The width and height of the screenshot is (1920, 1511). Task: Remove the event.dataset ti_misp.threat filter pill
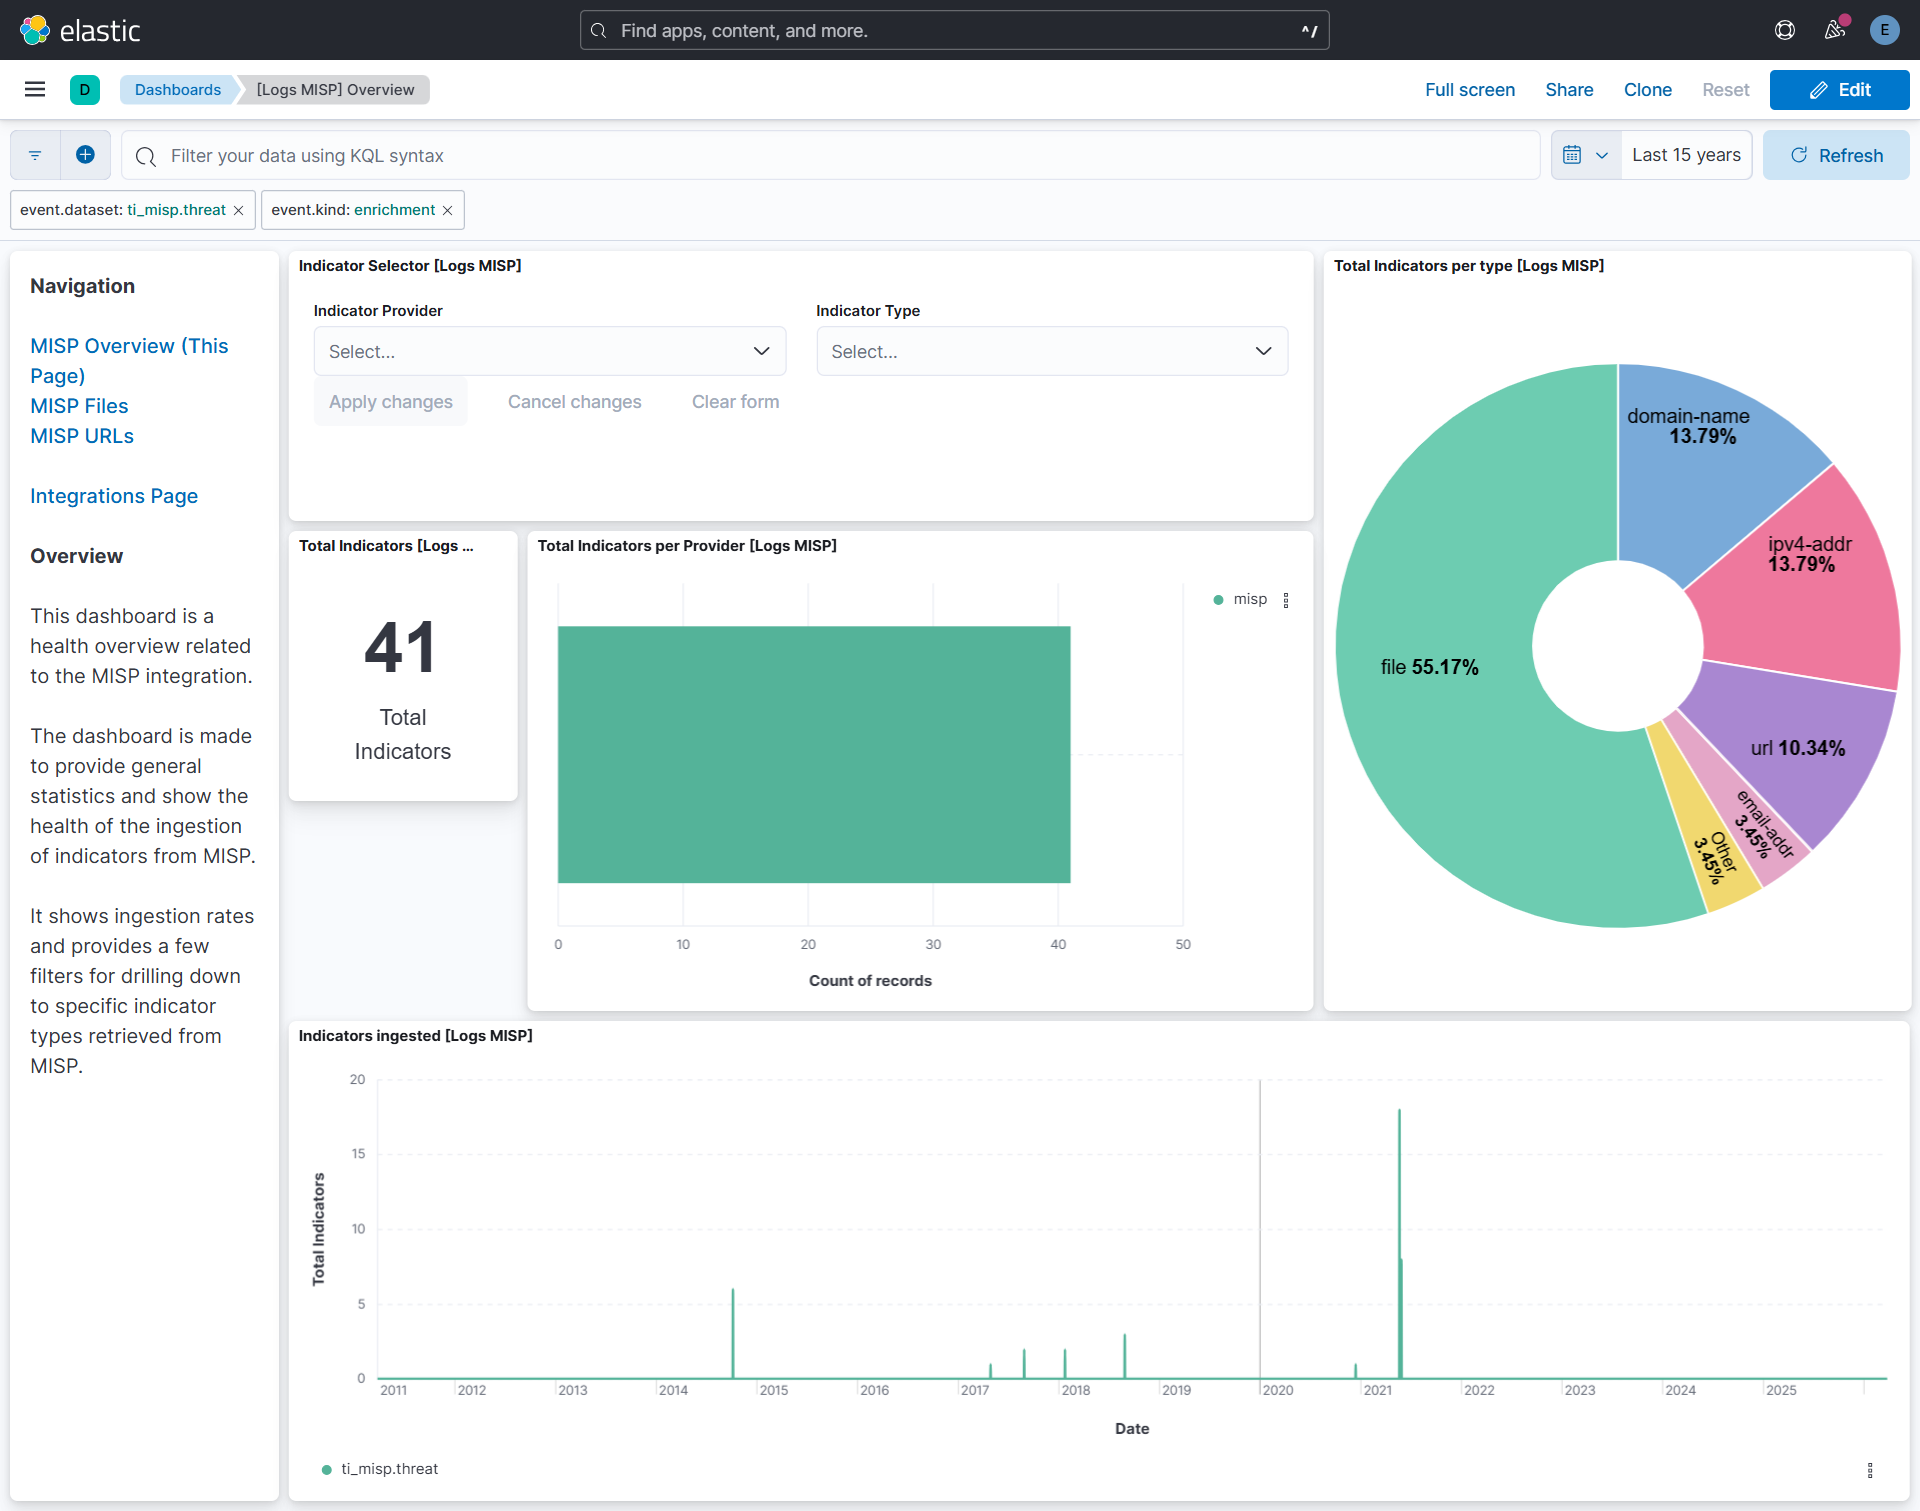(238, 209)
